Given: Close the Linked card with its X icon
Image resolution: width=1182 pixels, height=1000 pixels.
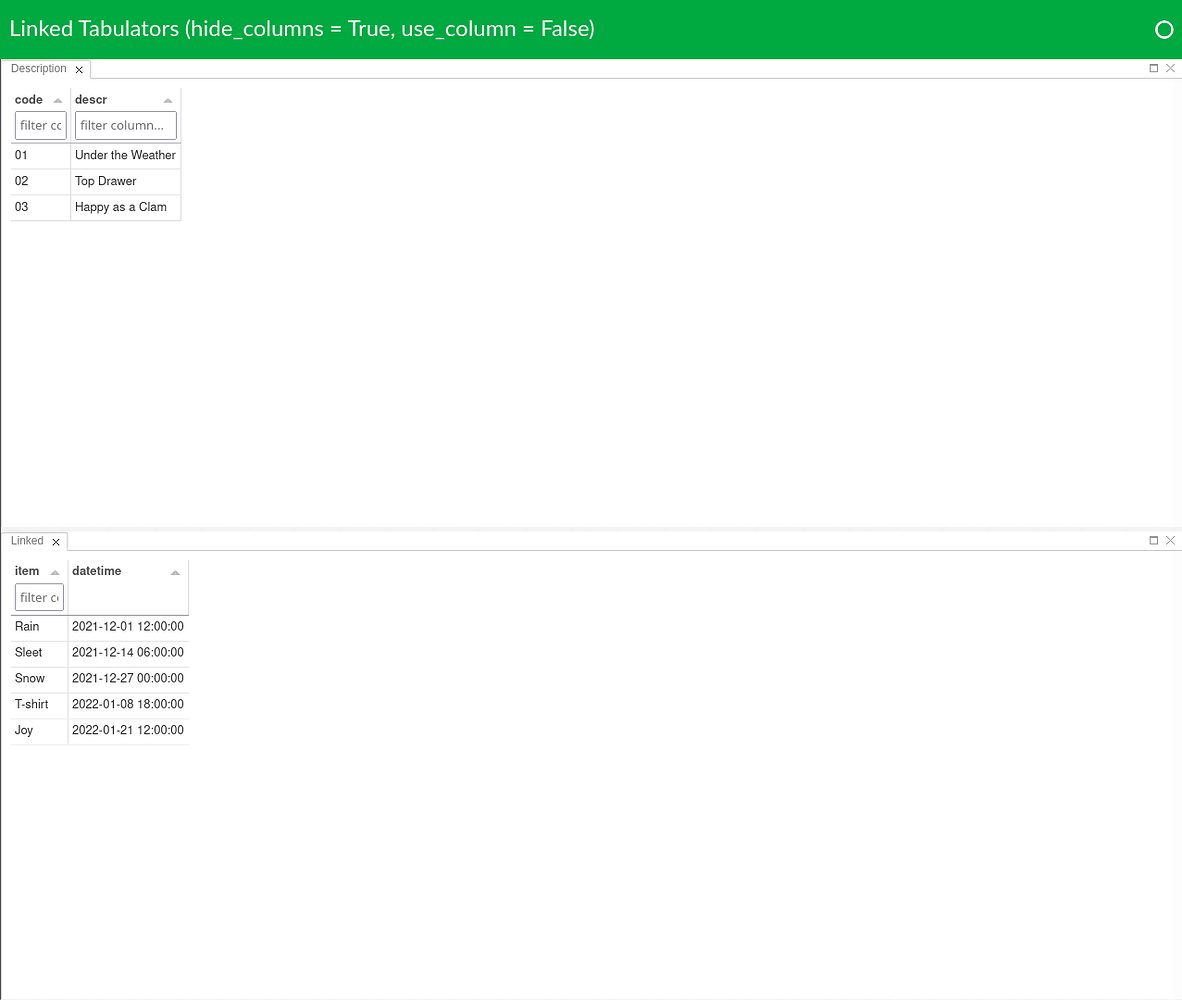Looking at the screenshot, I should [x=1170, y=540].
